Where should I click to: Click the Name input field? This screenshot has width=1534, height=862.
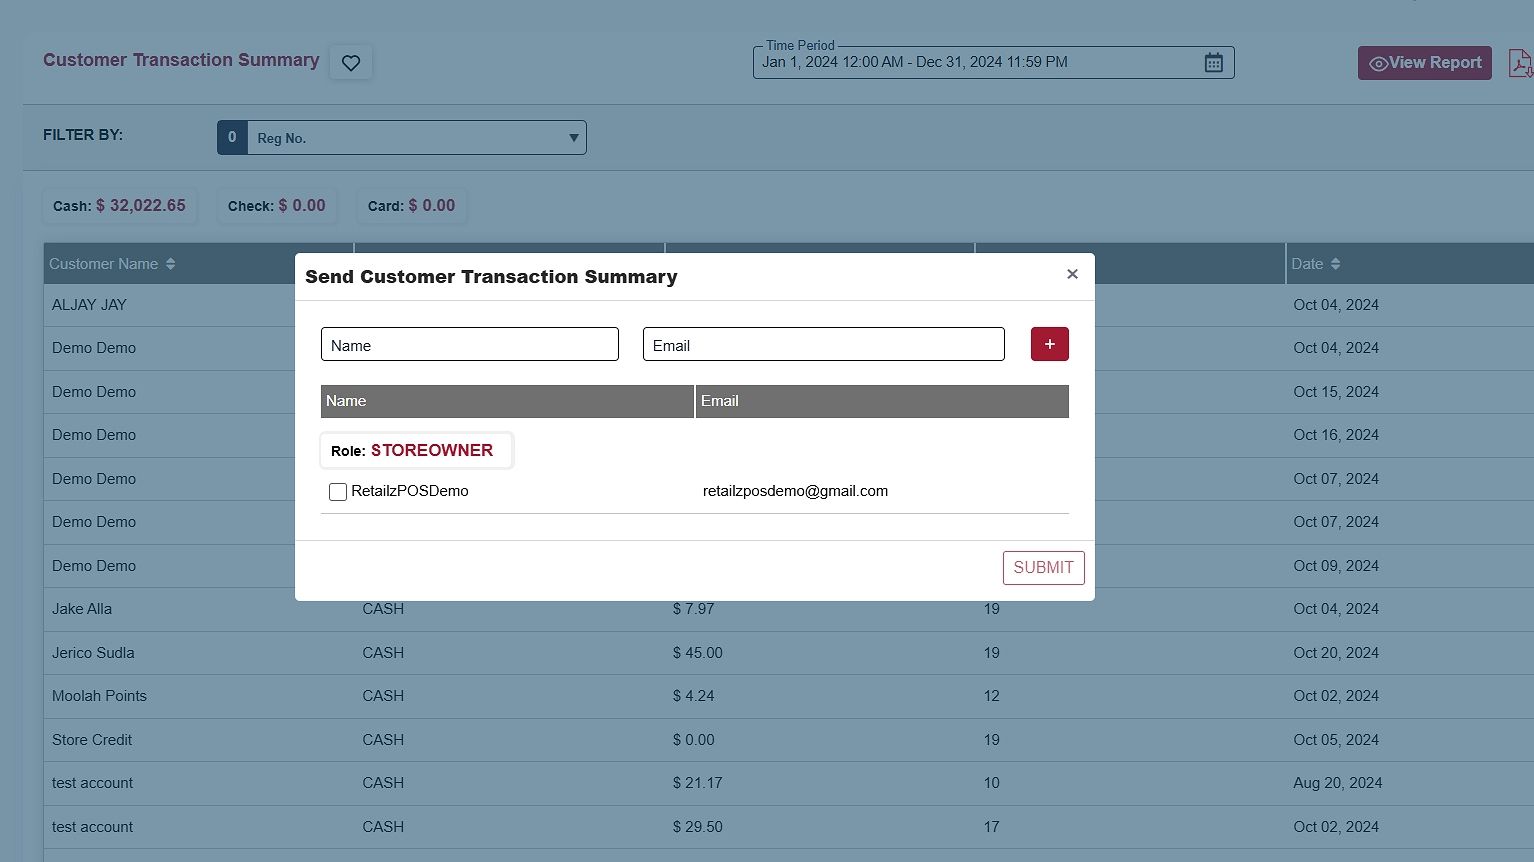(469, 345)
